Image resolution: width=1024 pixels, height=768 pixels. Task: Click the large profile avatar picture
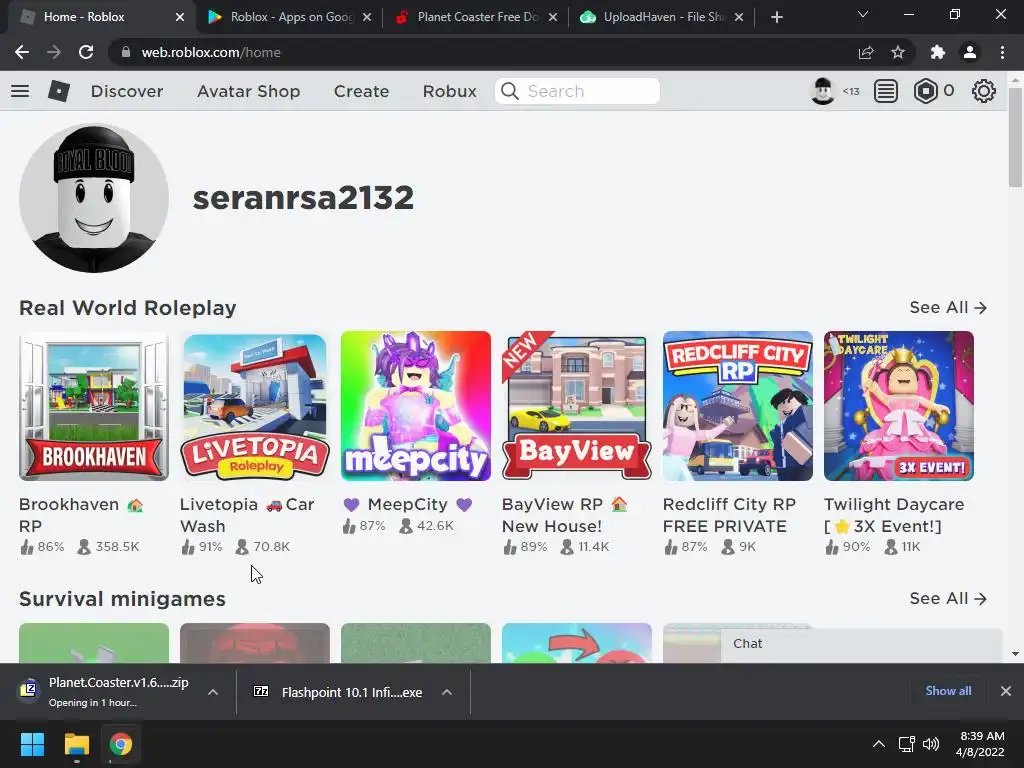[94, 198]
